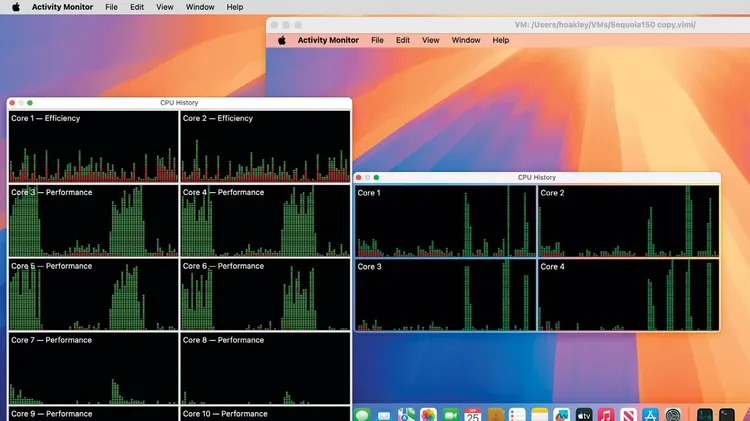Click the VM's Core 4 graph
The image size is (750, 421).
629,295
